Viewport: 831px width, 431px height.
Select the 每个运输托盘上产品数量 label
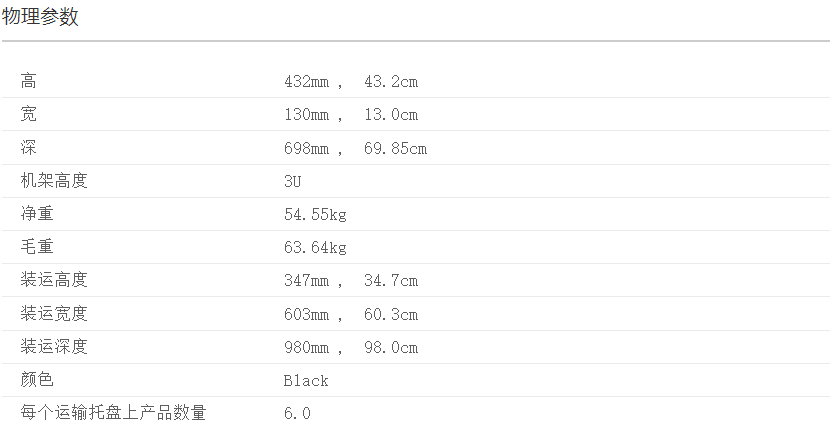[x=113, y=413]
